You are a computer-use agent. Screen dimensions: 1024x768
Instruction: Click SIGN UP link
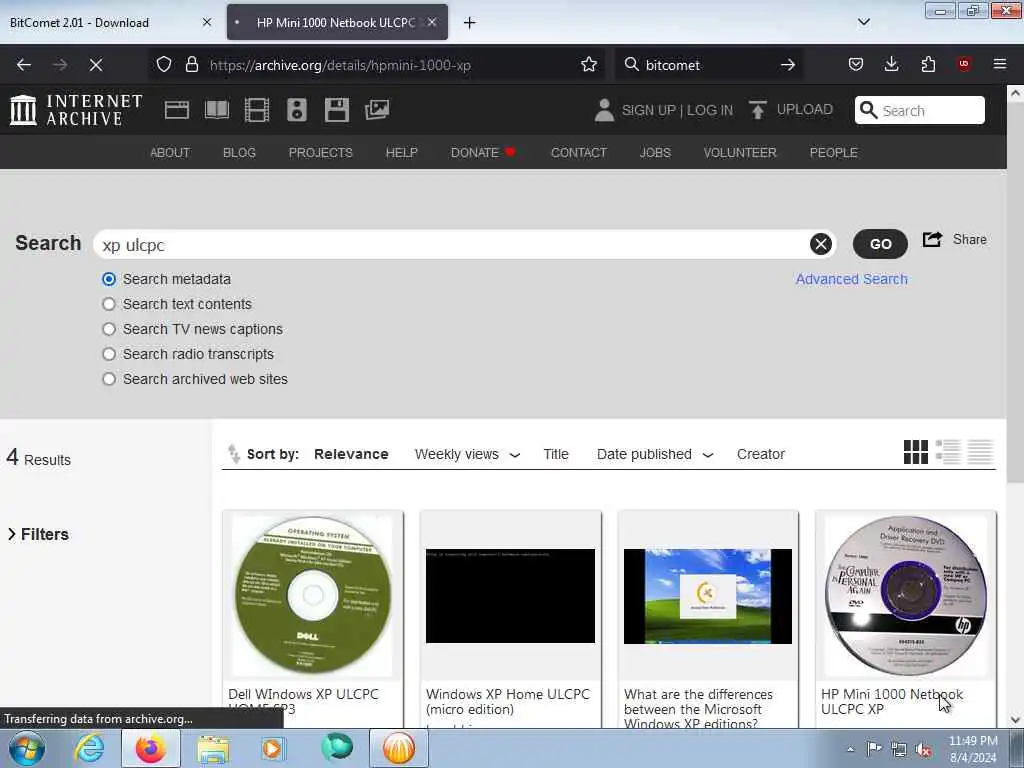click(648, 110)
